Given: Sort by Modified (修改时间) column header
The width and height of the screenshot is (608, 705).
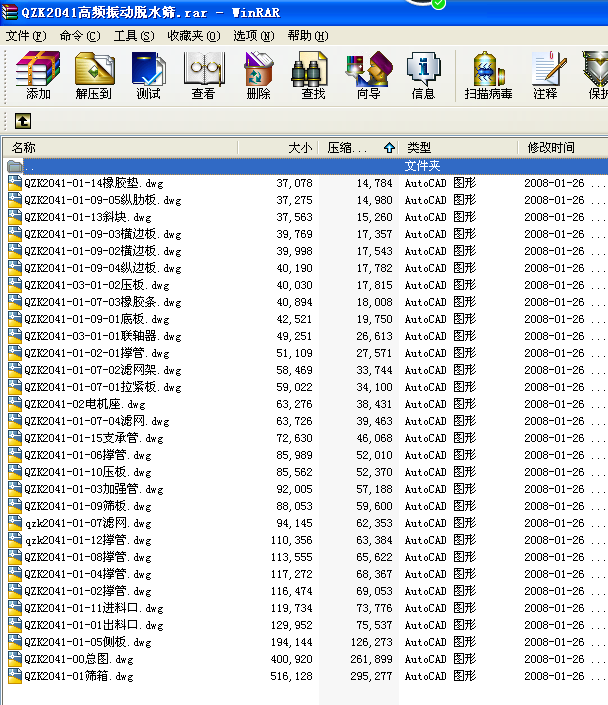Looking at the screenshot, I should (563, 147).
